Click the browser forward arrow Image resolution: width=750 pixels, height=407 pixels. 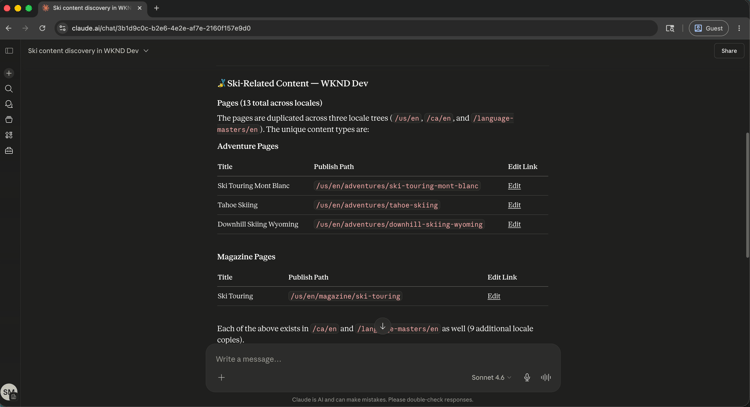click(x=25, y=28)
